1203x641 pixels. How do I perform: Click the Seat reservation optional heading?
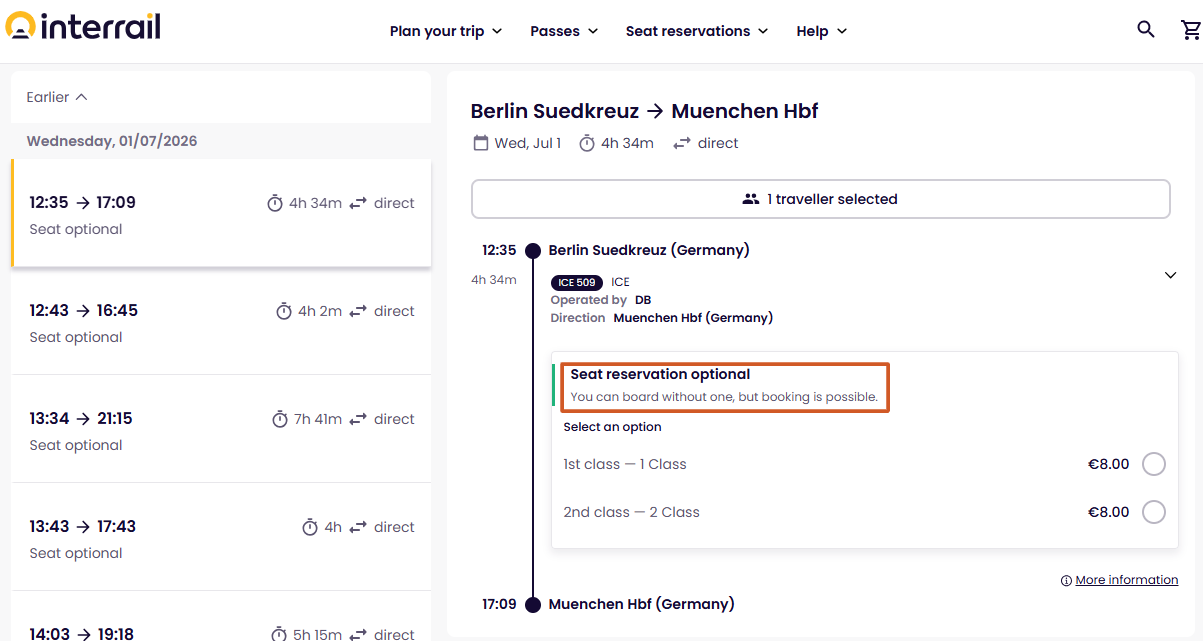click(x=660, y=374)
